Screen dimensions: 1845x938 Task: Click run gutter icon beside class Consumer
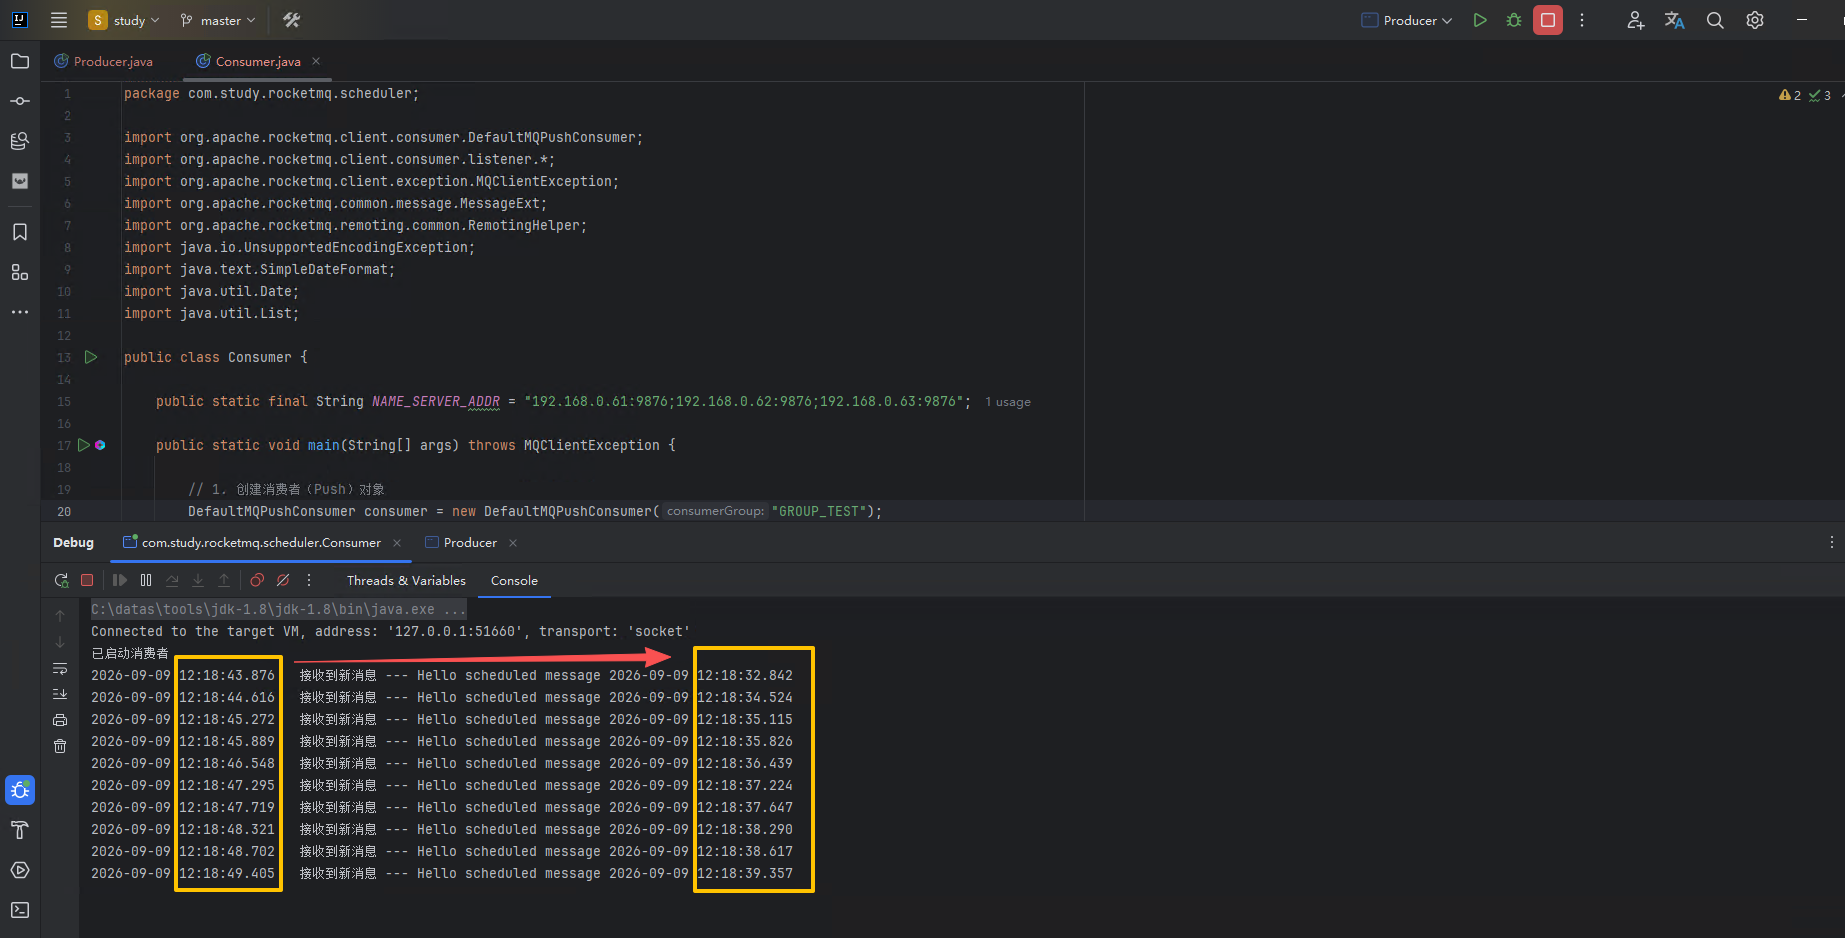[91, 357]
